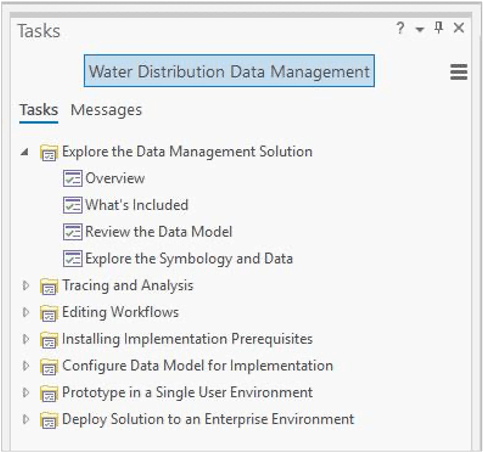This screenshot has width=483, height=452.
Task: Expand Configure Data Model for Implementation group
Action: pos(26,366)
